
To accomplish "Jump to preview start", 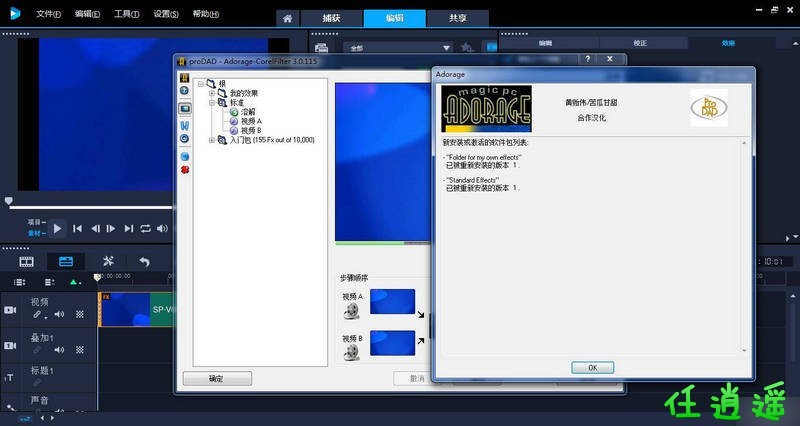I will click(x=77, y=229).
